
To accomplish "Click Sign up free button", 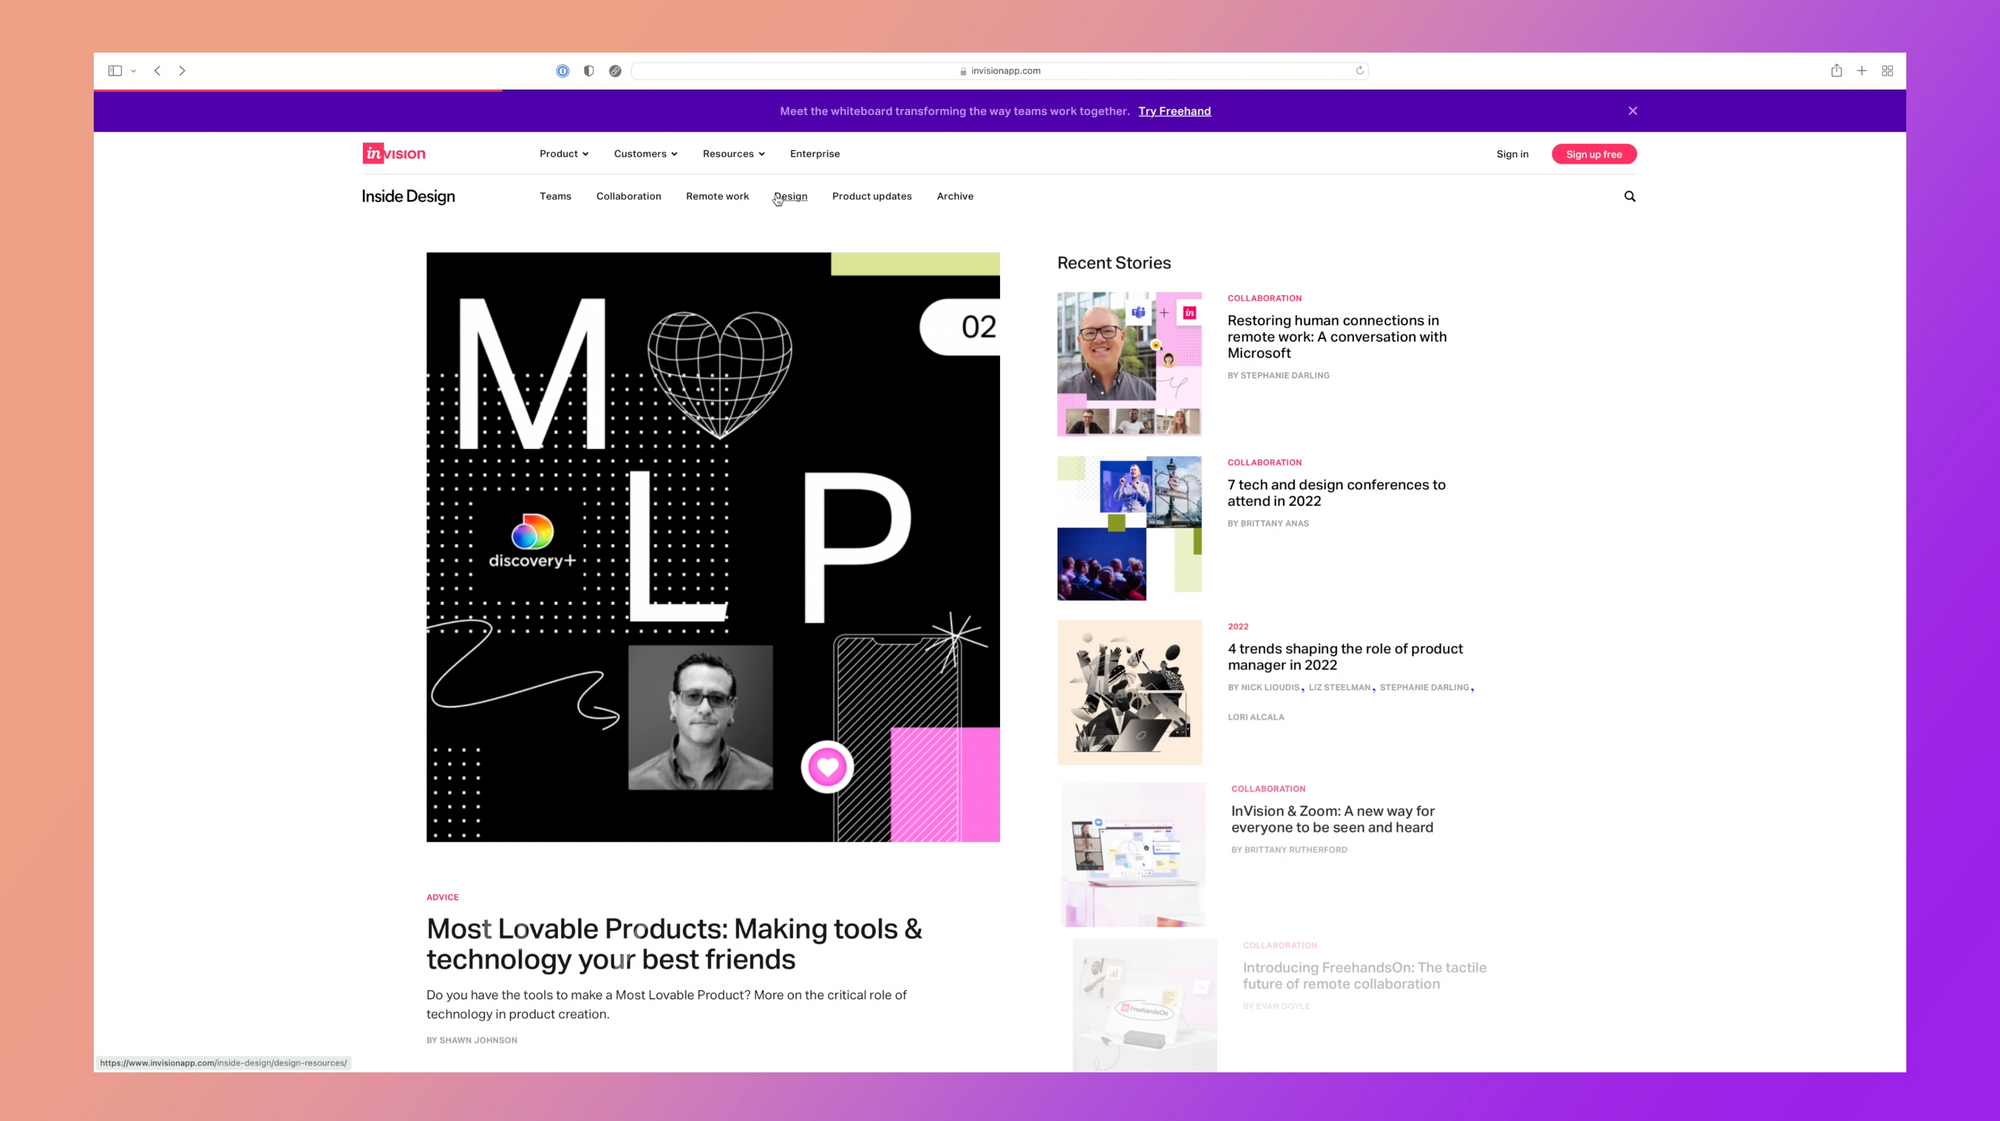I will [x=1593, y=154].
